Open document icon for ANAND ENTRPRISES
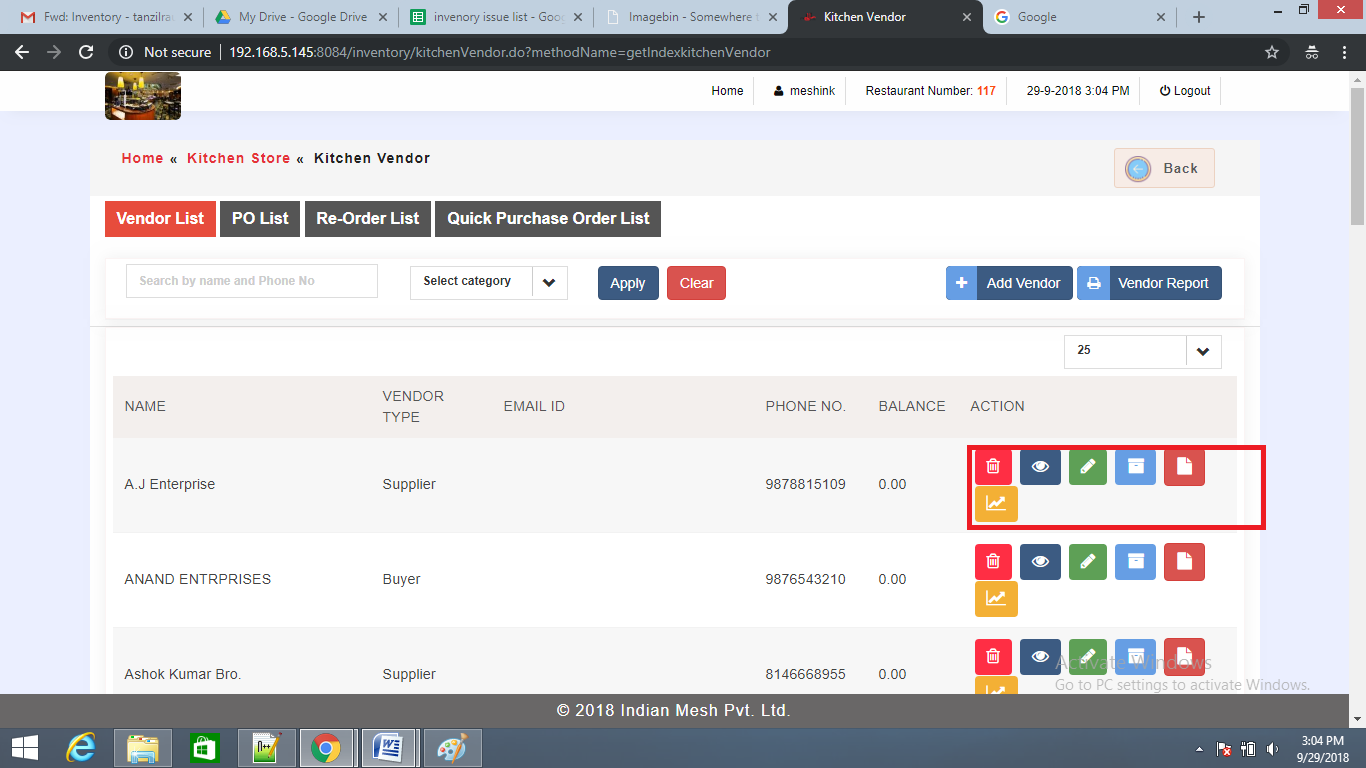1366x768 pixels. pyautogui.click(x=1184, y=562)
